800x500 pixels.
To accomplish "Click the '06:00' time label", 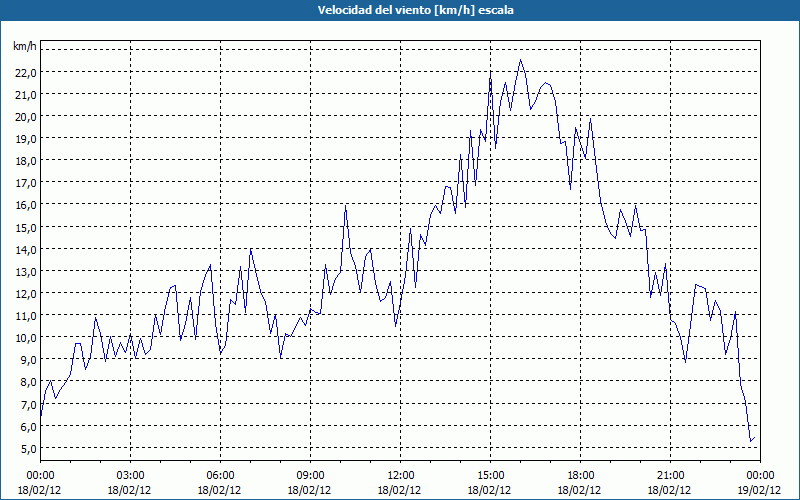I will click(220, 476).
